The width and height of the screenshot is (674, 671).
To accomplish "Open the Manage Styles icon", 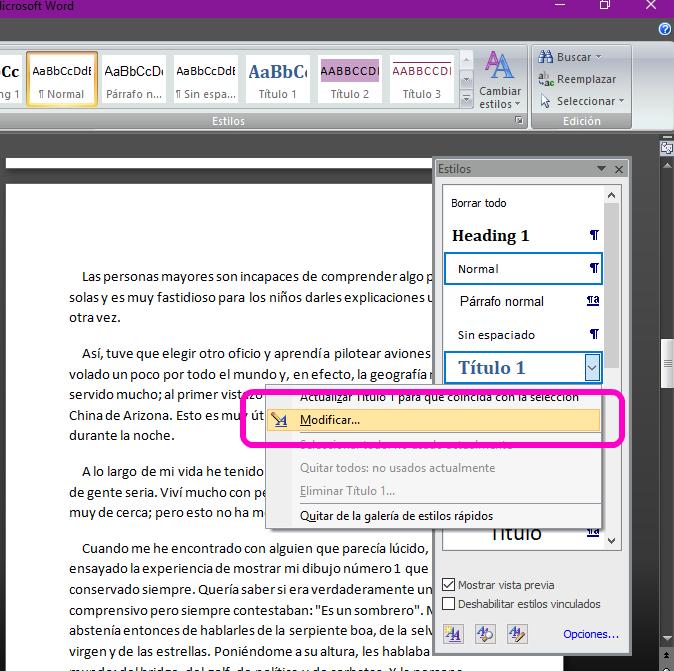I will coord(516,633).
